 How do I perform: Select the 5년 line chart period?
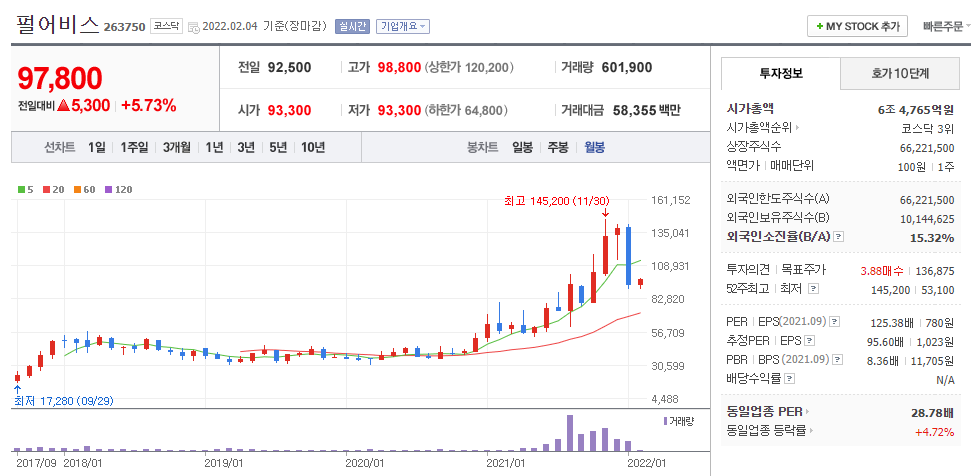click(278, 148)
